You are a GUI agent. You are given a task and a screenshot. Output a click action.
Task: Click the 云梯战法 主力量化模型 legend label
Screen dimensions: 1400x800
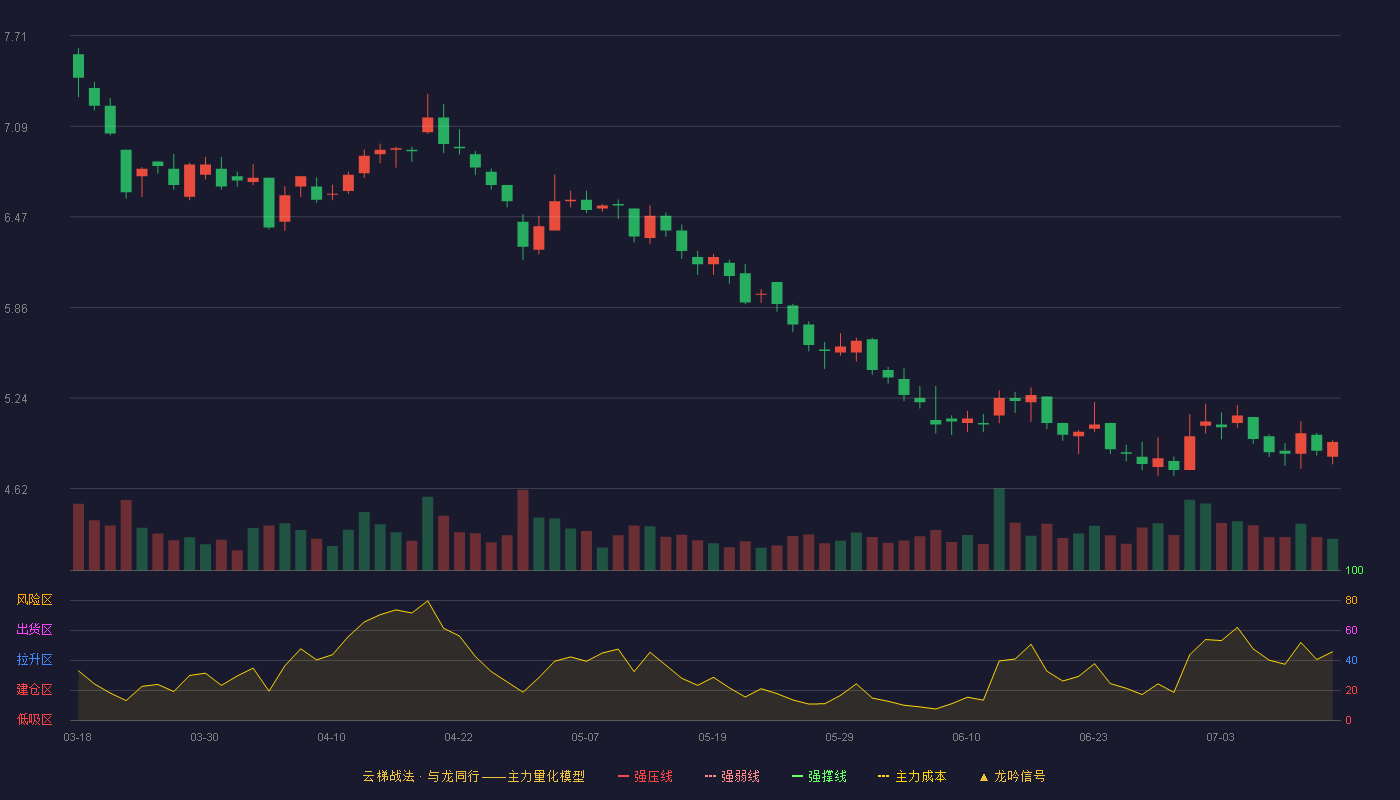pos(473,776)
